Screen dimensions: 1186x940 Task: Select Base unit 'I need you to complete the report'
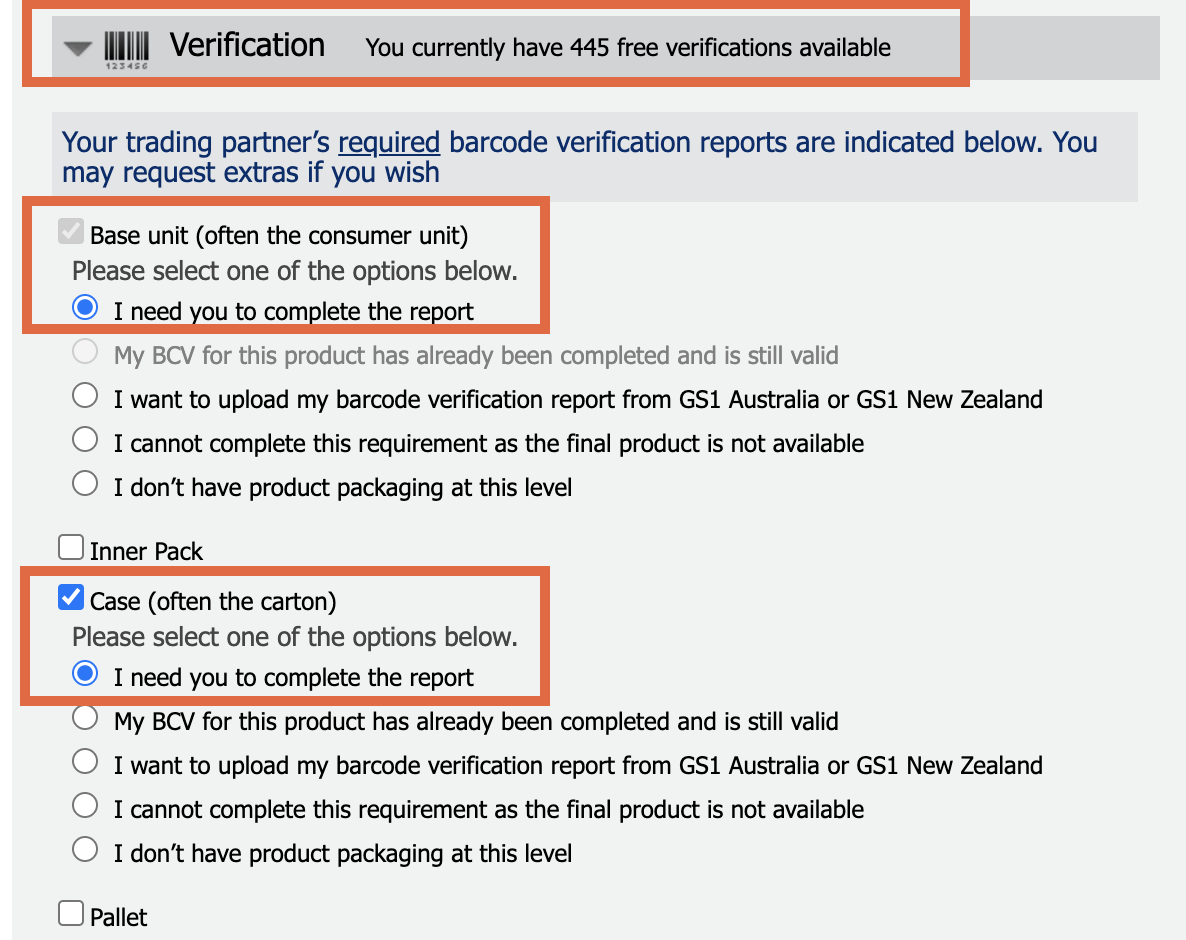(85, 308)
